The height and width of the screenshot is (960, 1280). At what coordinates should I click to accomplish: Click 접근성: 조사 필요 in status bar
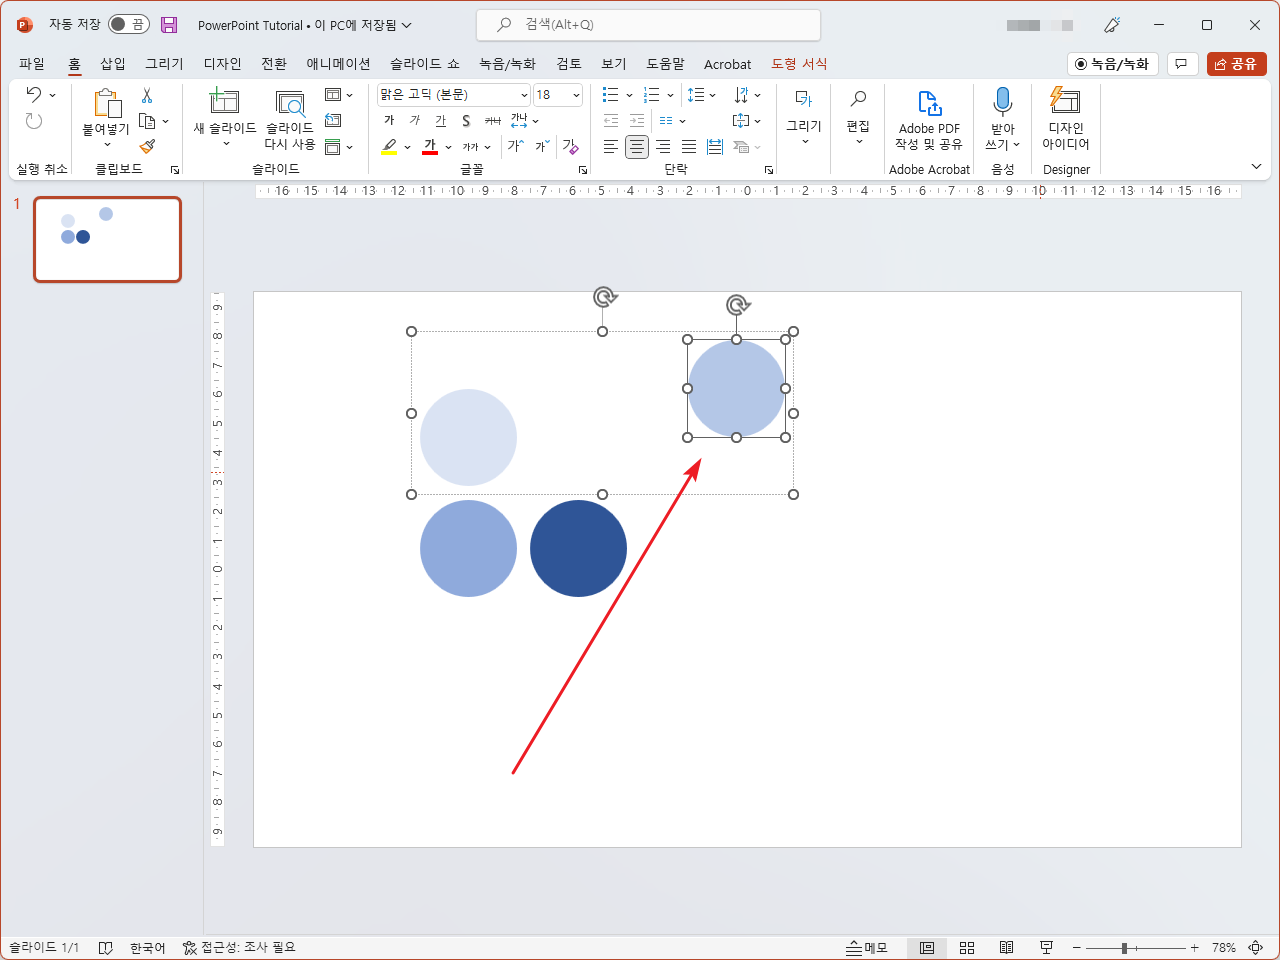click(239, 948)
